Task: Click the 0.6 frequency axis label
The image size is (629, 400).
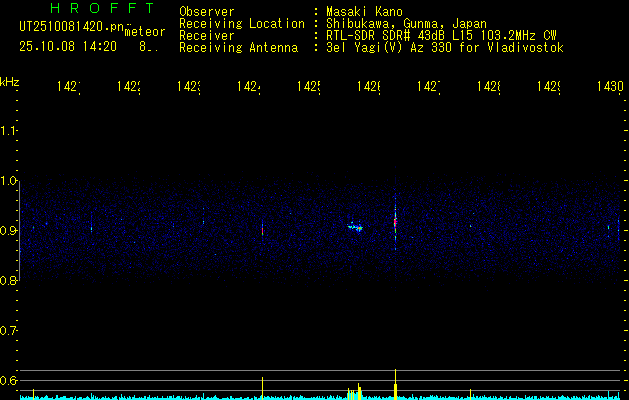Action: tap(8, 380)
